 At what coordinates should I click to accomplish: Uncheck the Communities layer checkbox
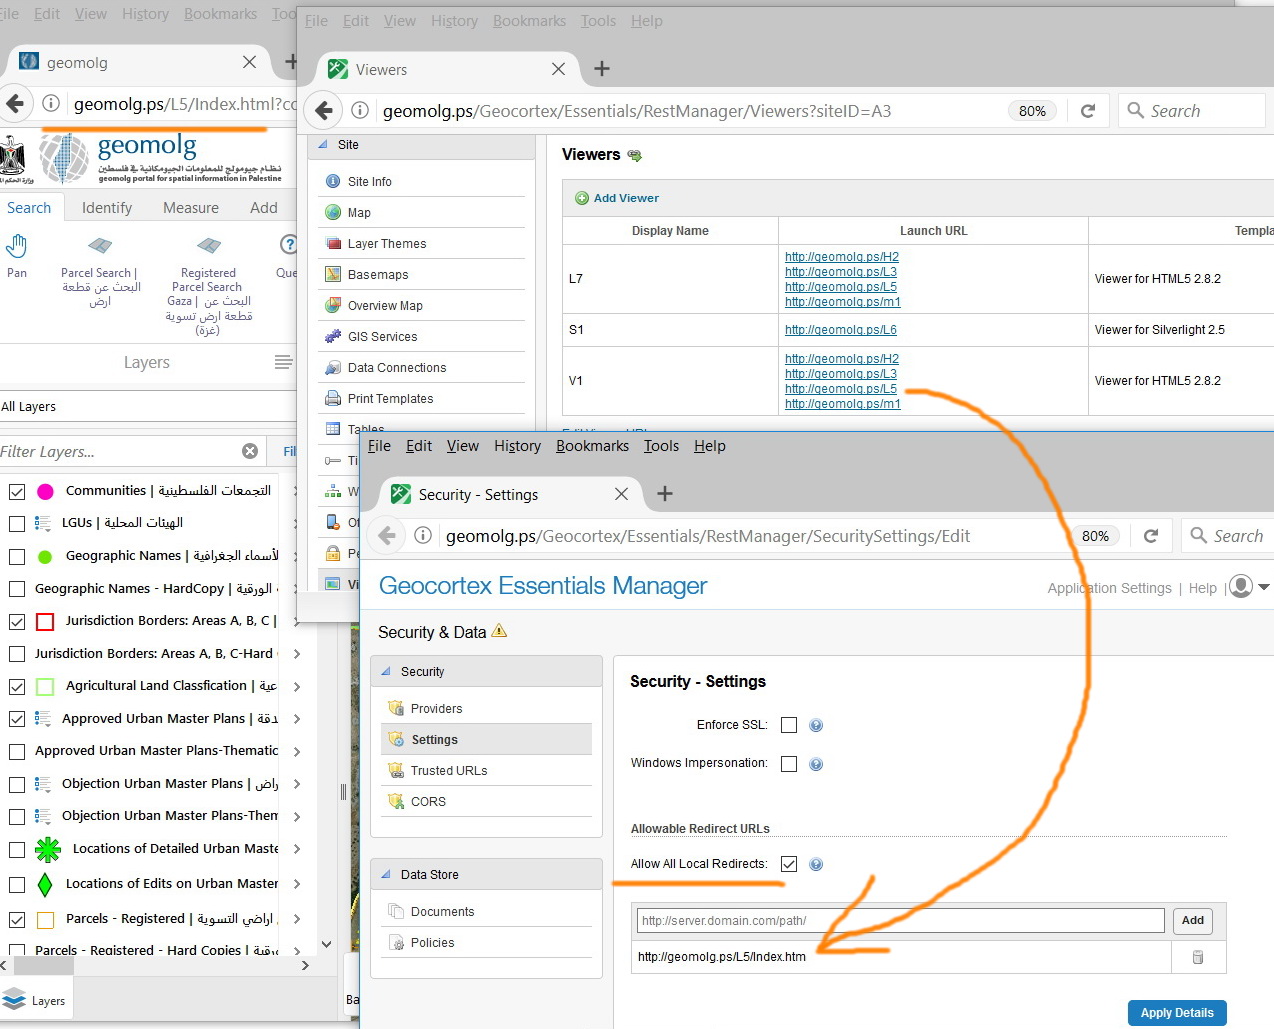17,491
